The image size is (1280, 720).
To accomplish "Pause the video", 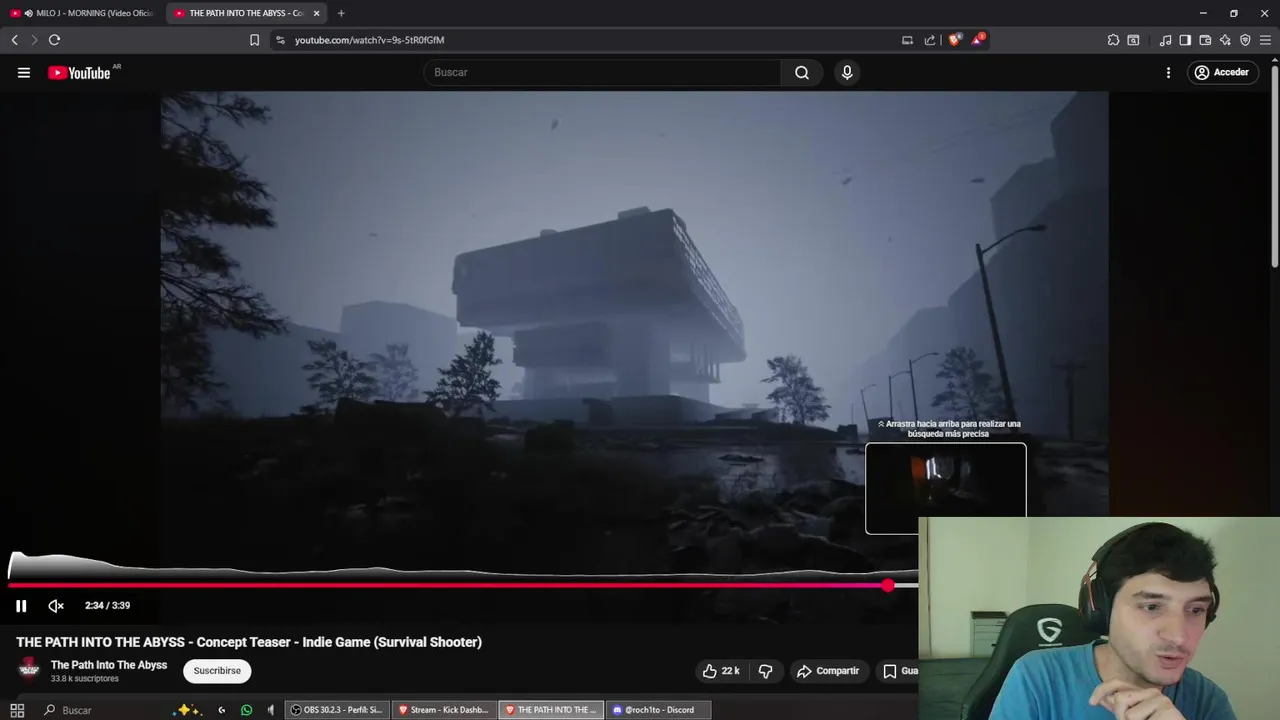I will click(21, 605).
